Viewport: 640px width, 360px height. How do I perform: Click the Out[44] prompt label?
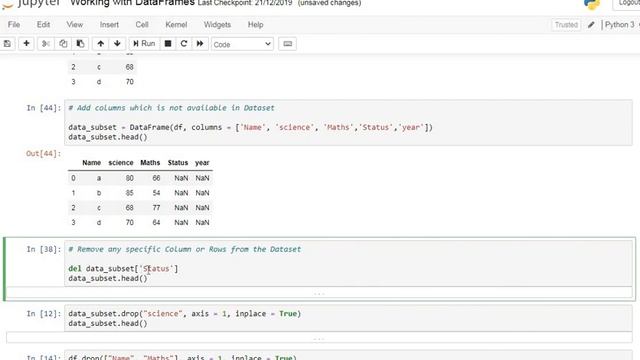pyautogui.click(x=44, y=153)
